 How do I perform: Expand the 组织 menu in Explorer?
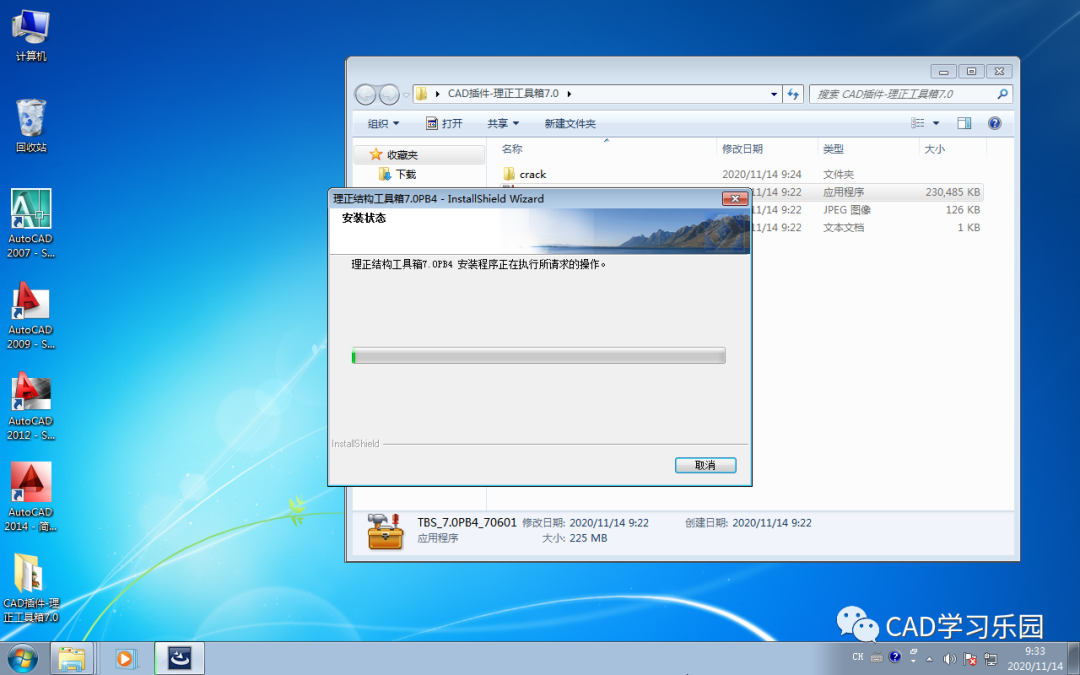click(384, 123)
